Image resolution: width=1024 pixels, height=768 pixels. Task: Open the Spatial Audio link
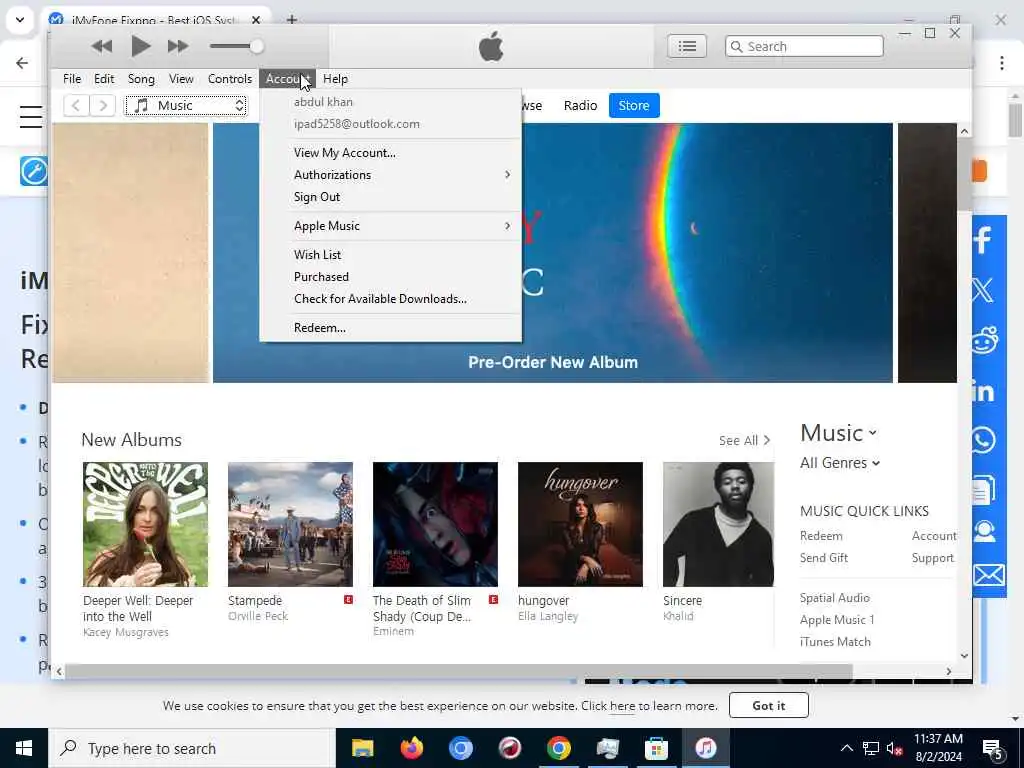coord(835,598)
